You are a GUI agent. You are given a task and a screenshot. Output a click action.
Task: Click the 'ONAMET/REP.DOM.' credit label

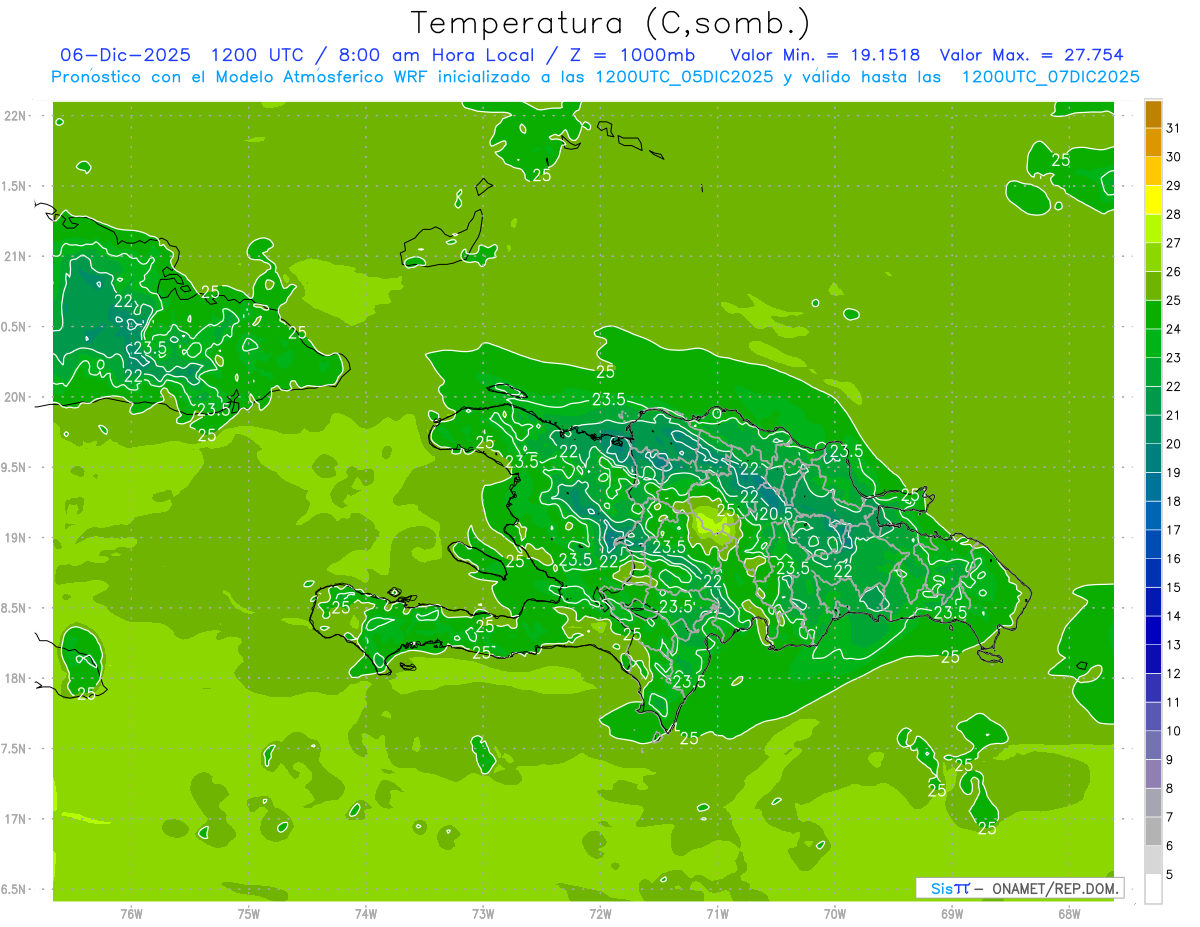tap(1056, 888)
